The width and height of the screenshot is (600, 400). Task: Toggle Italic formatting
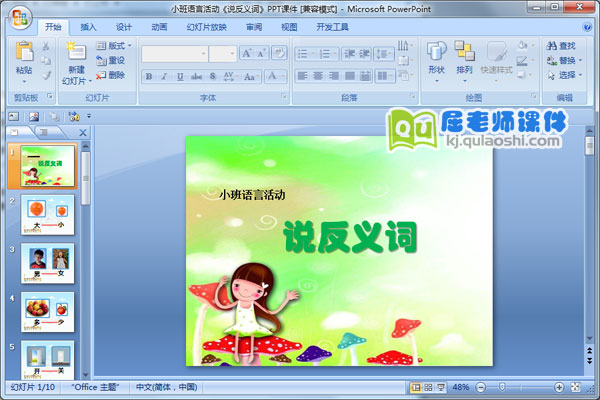165,77
